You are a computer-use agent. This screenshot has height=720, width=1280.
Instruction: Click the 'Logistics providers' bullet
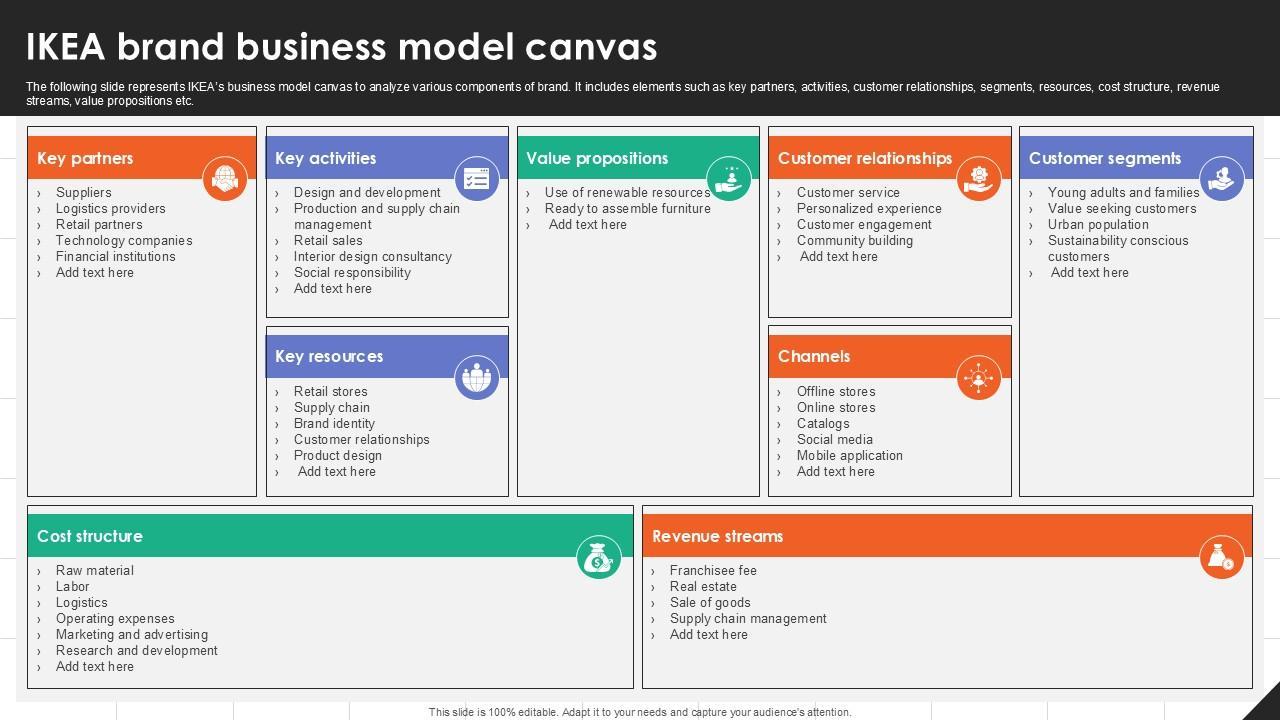point(111,208)
